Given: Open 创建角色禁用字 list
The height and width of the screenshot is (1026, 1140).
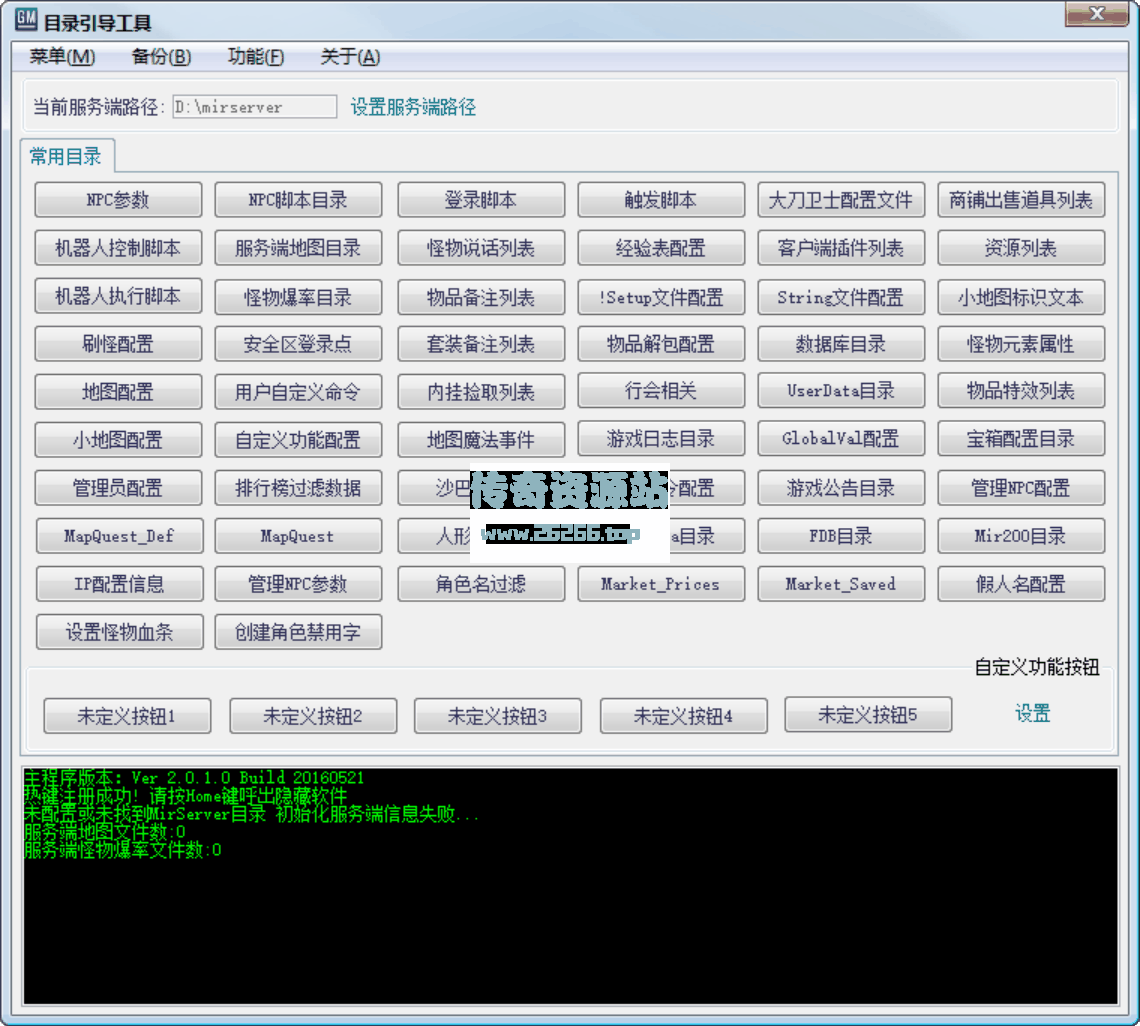Looking at the screenshot, I should click(x=298, y=631).
